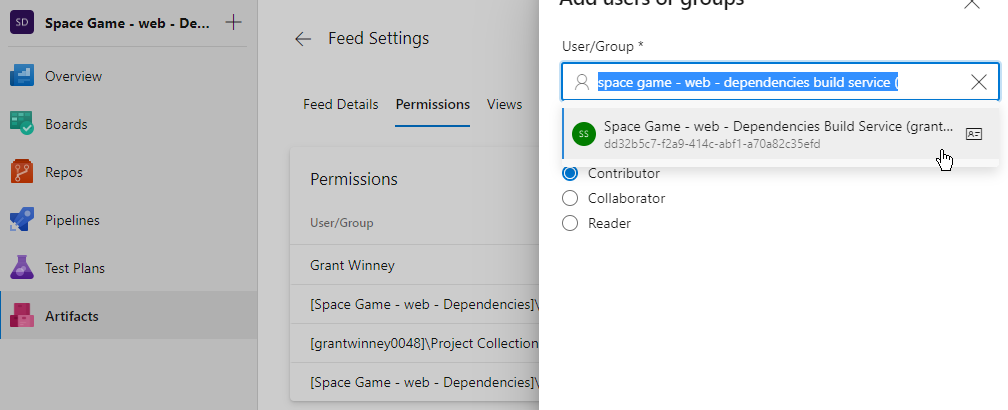Open contact card icon in search result
Image resolution: width=1008 pixels, height=410 pixels.
[973, 133]
